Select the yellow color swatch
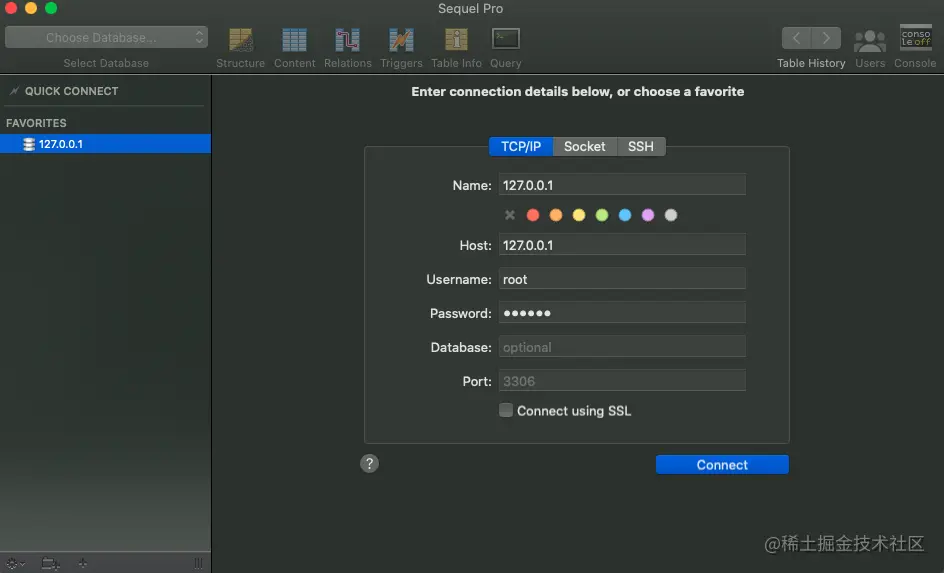This screenshot has height=573, width=944. tap(579, 215)
